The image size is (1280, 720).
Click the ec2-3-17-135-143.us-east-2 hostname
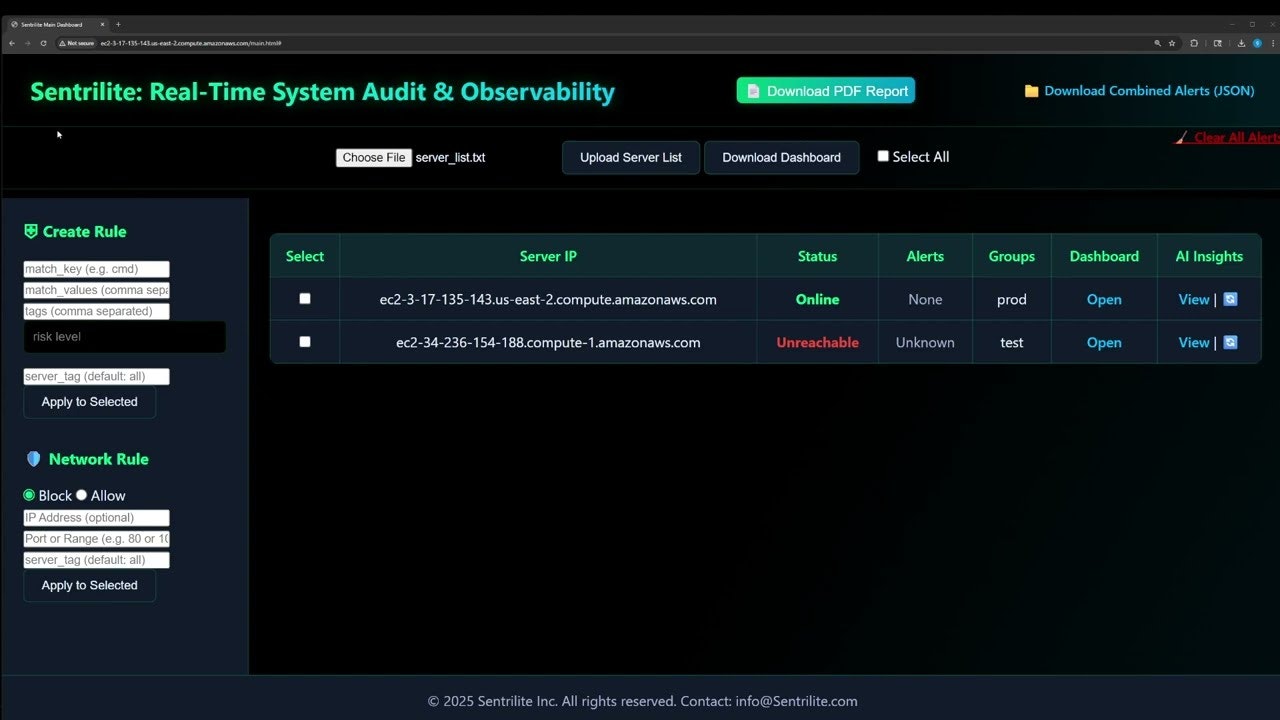tap(548, 299)
